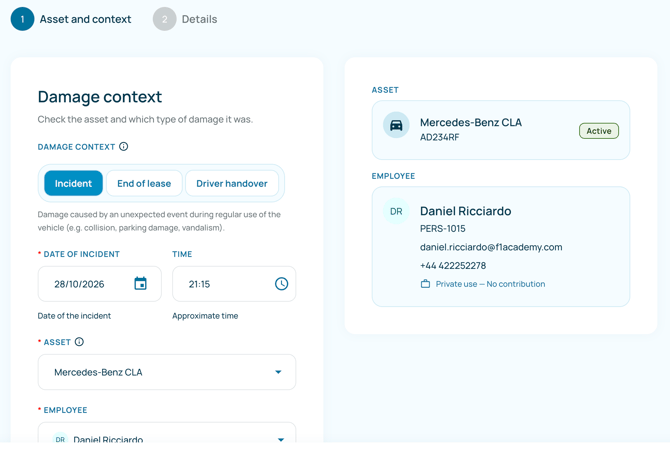This screenshot has height=451, width=670.
Task: Click email daniel.ricciardo@f1academy.com
Action: click(x=491, y=247)
